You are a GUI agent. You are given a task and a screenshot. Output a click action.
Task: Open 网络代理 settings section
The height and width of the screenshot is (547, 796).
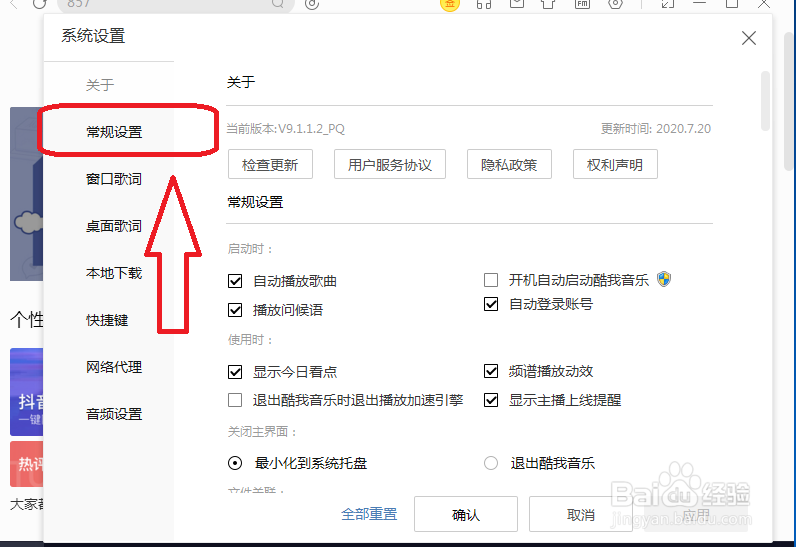point(114,367)
